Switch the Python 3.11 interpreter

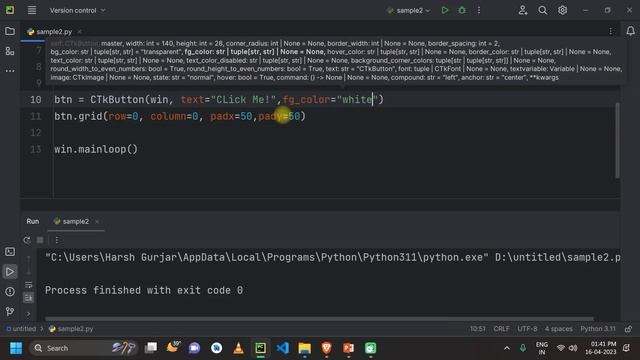(598, 329)
